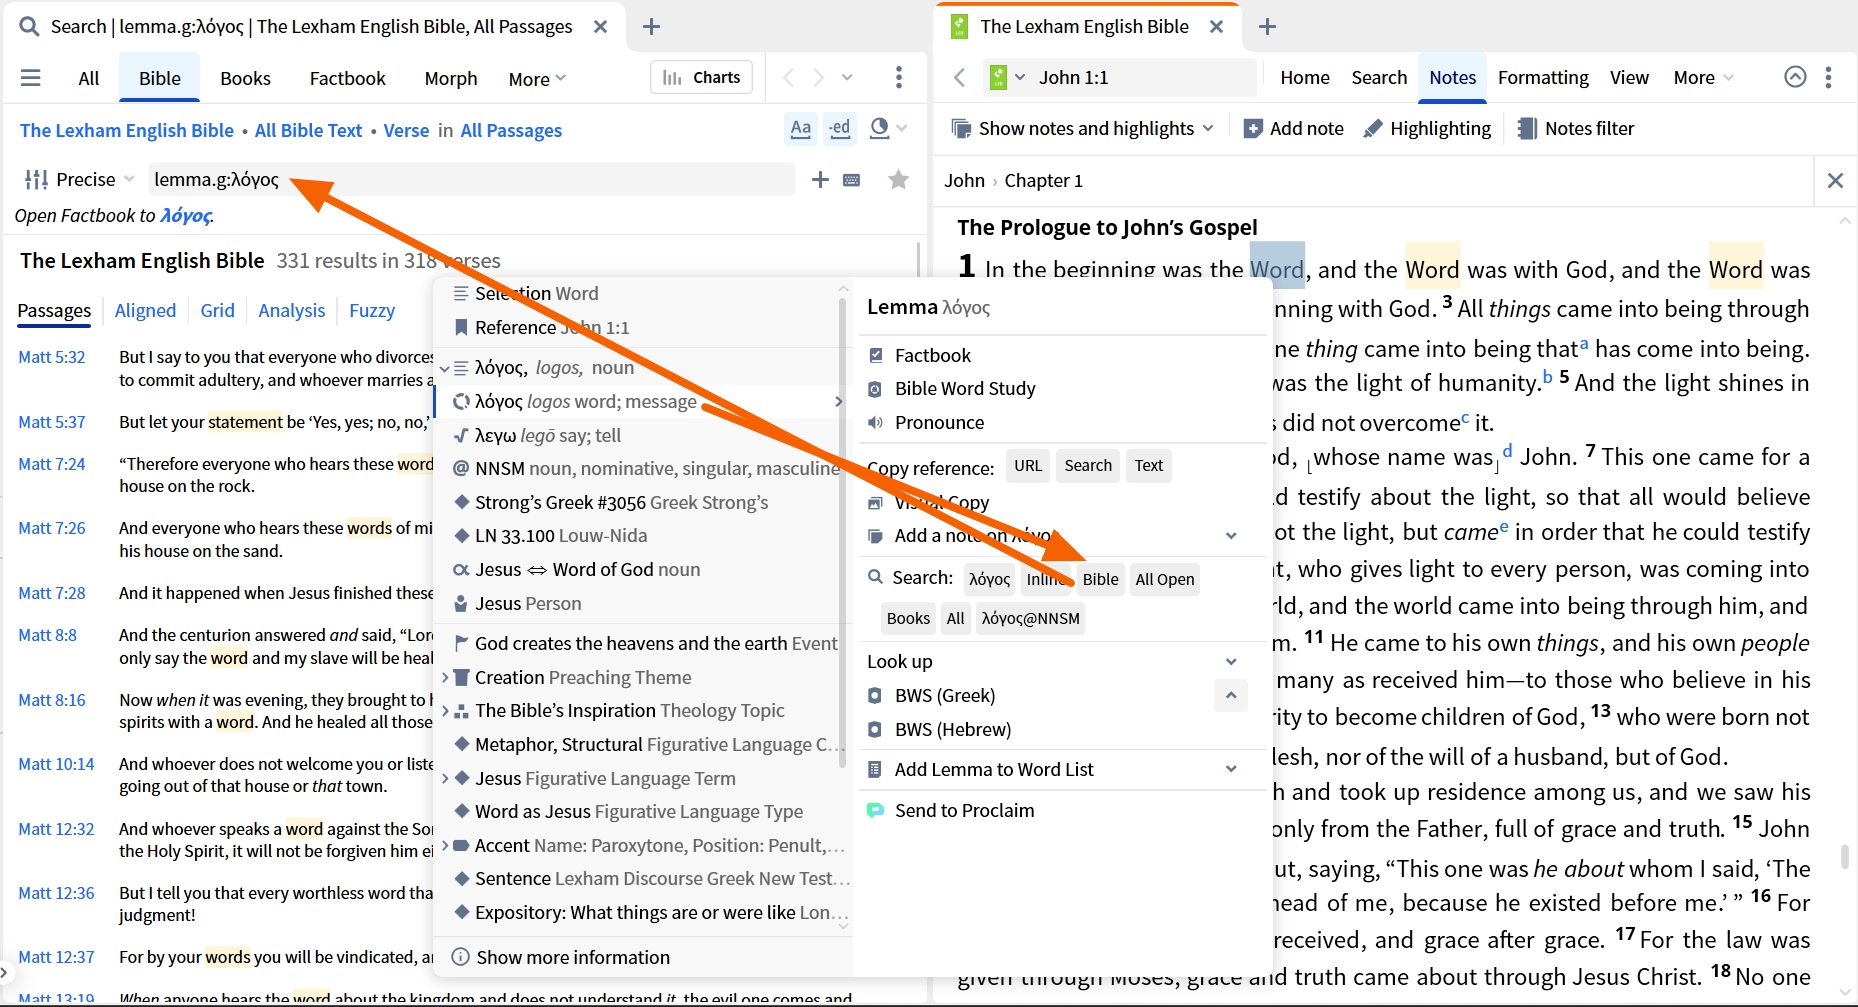The height and width of the screenshot is (1007, 1858).
Task: Toggle the -ed match all word forms option
Action: [840, 129]
